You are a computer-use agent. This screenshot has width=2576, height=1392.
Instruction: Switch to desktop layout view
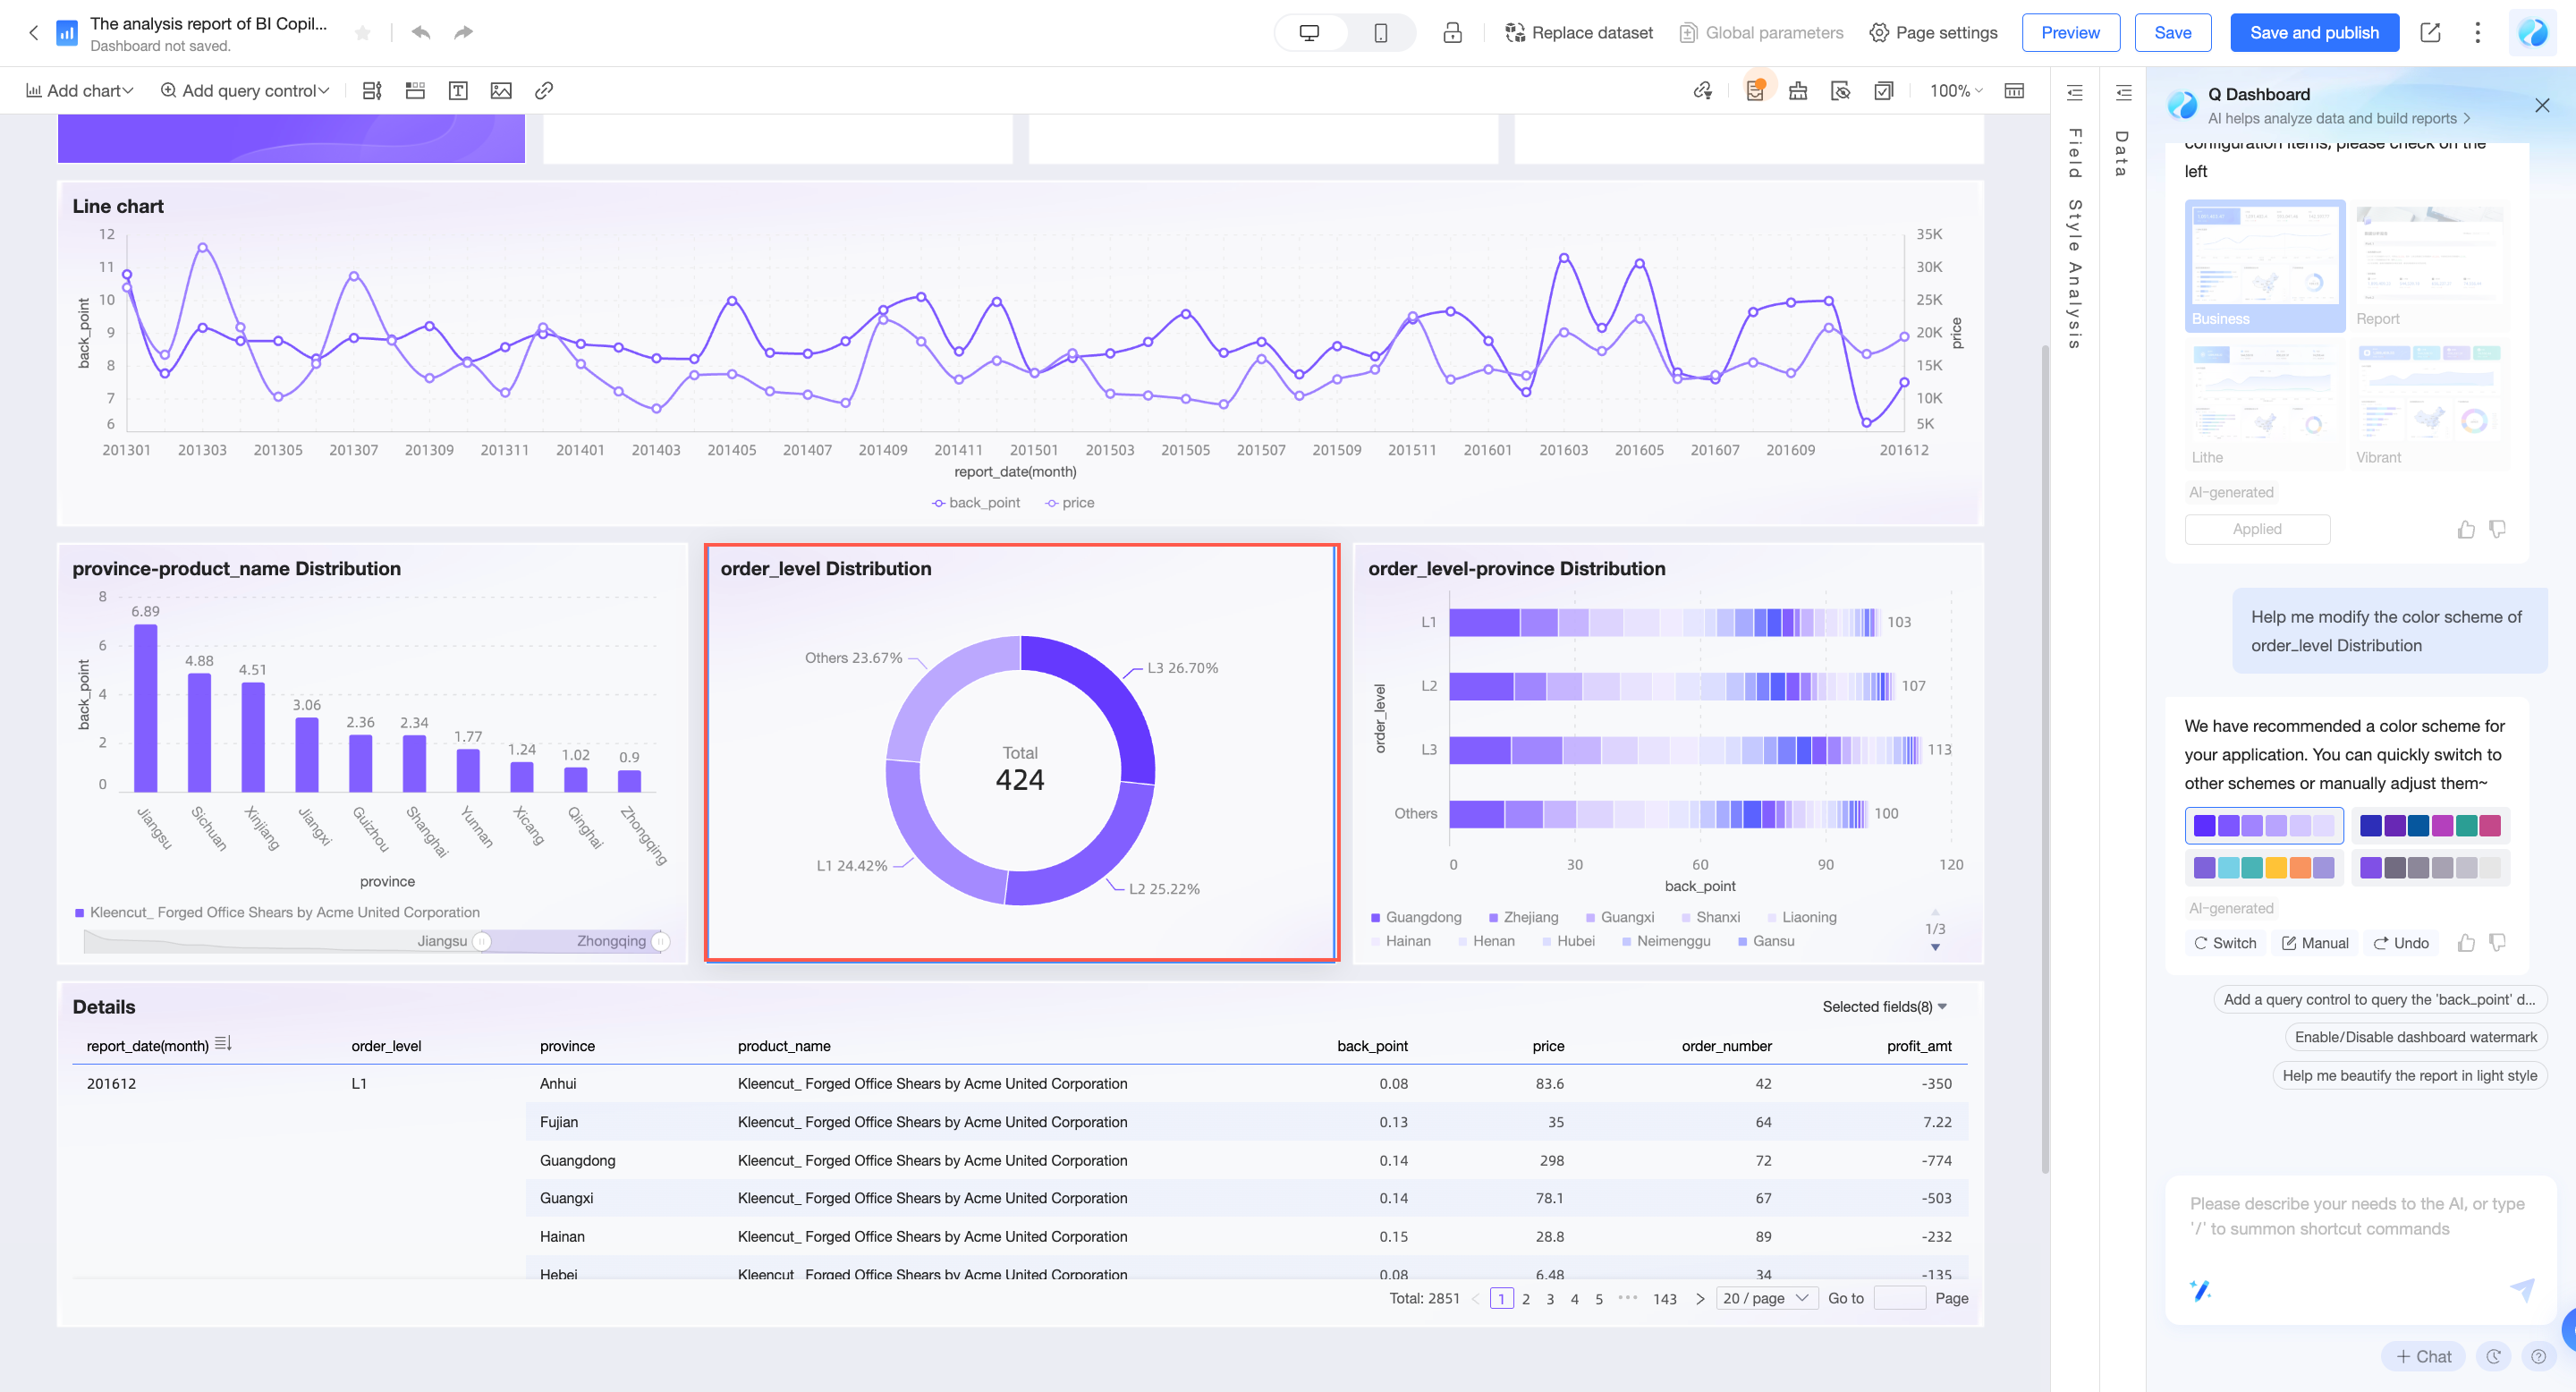point(1309,33)
